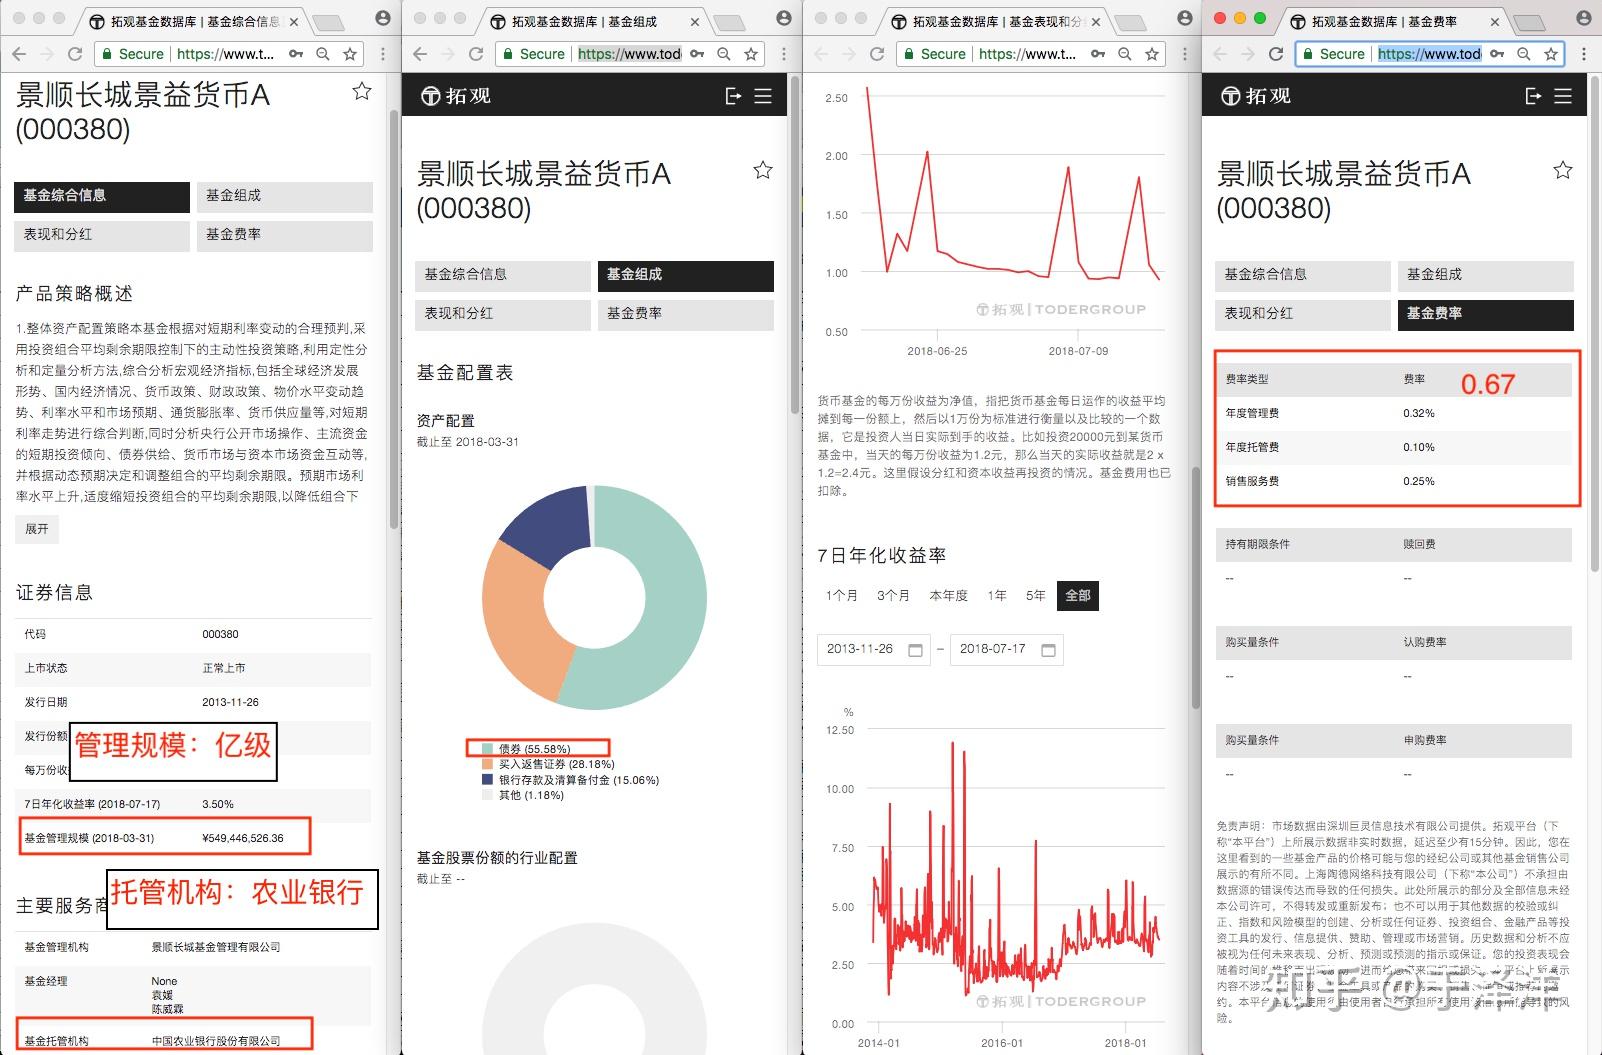Favorite the fund with star in 基金综合信息 window
Viewport: 1602px width, 1055px height.
point(362,92)
